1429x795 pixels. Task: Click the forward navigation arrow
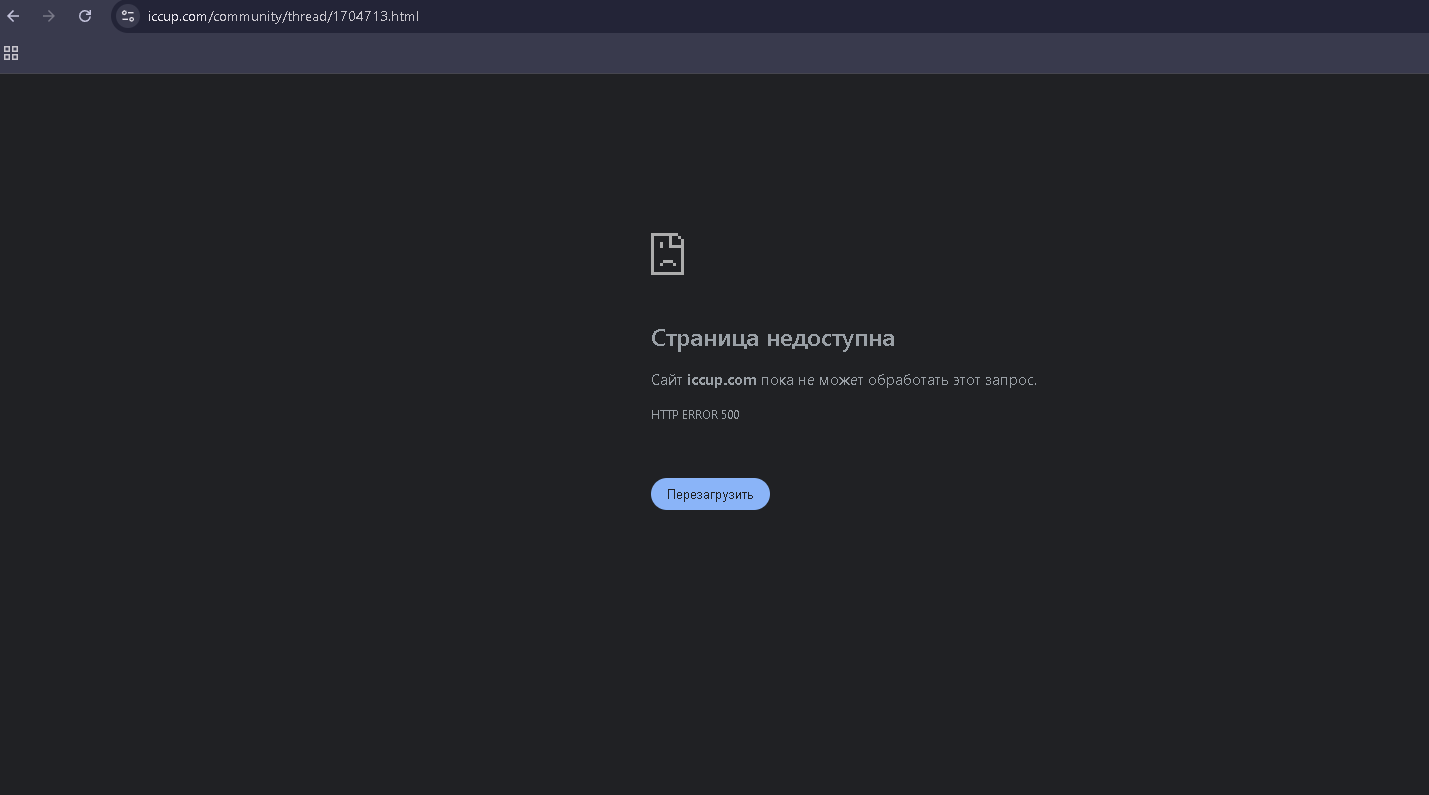(x=48, y=16)
